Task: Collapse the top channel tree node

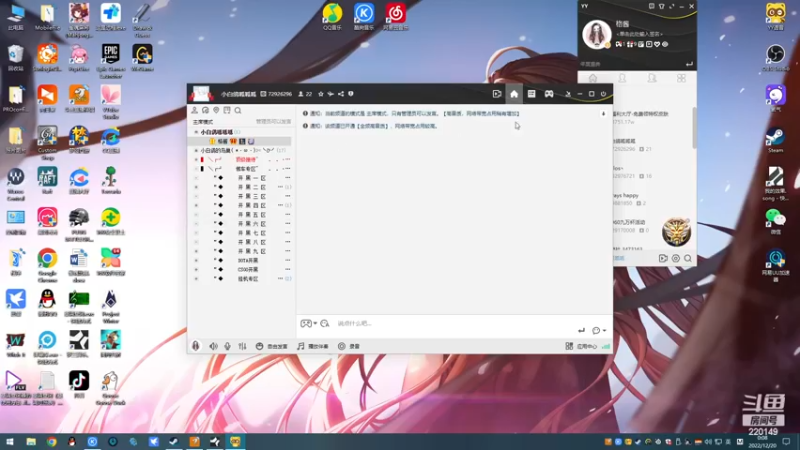Action: click(x=196, y=132)
